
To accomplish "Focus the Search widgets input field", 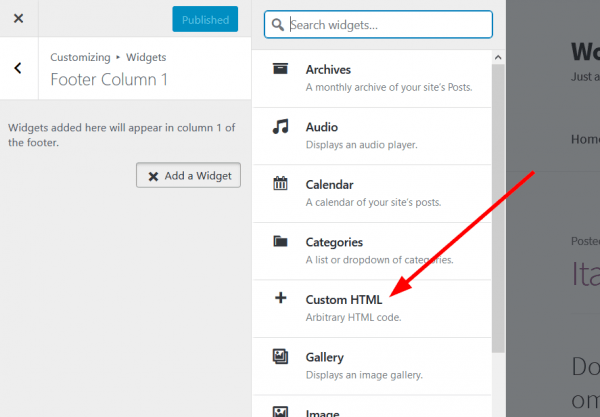I will 385,24.
